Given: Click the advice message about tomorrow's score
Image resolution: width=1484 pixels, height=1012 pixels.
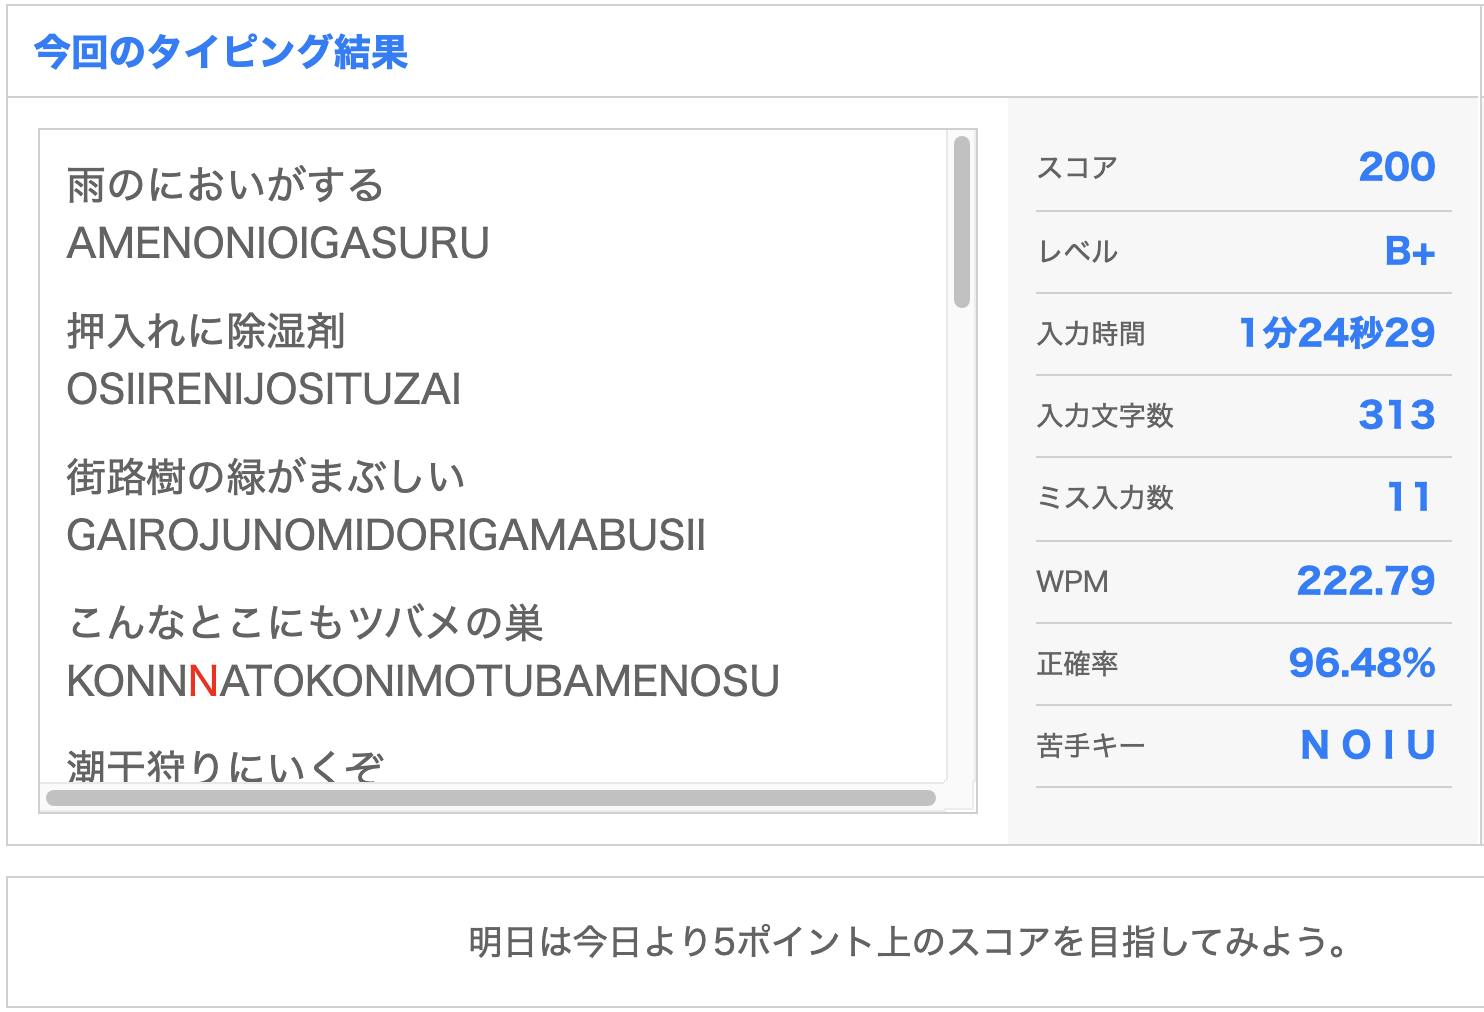Looking at the screenshot, I should [x=908, y=942].
